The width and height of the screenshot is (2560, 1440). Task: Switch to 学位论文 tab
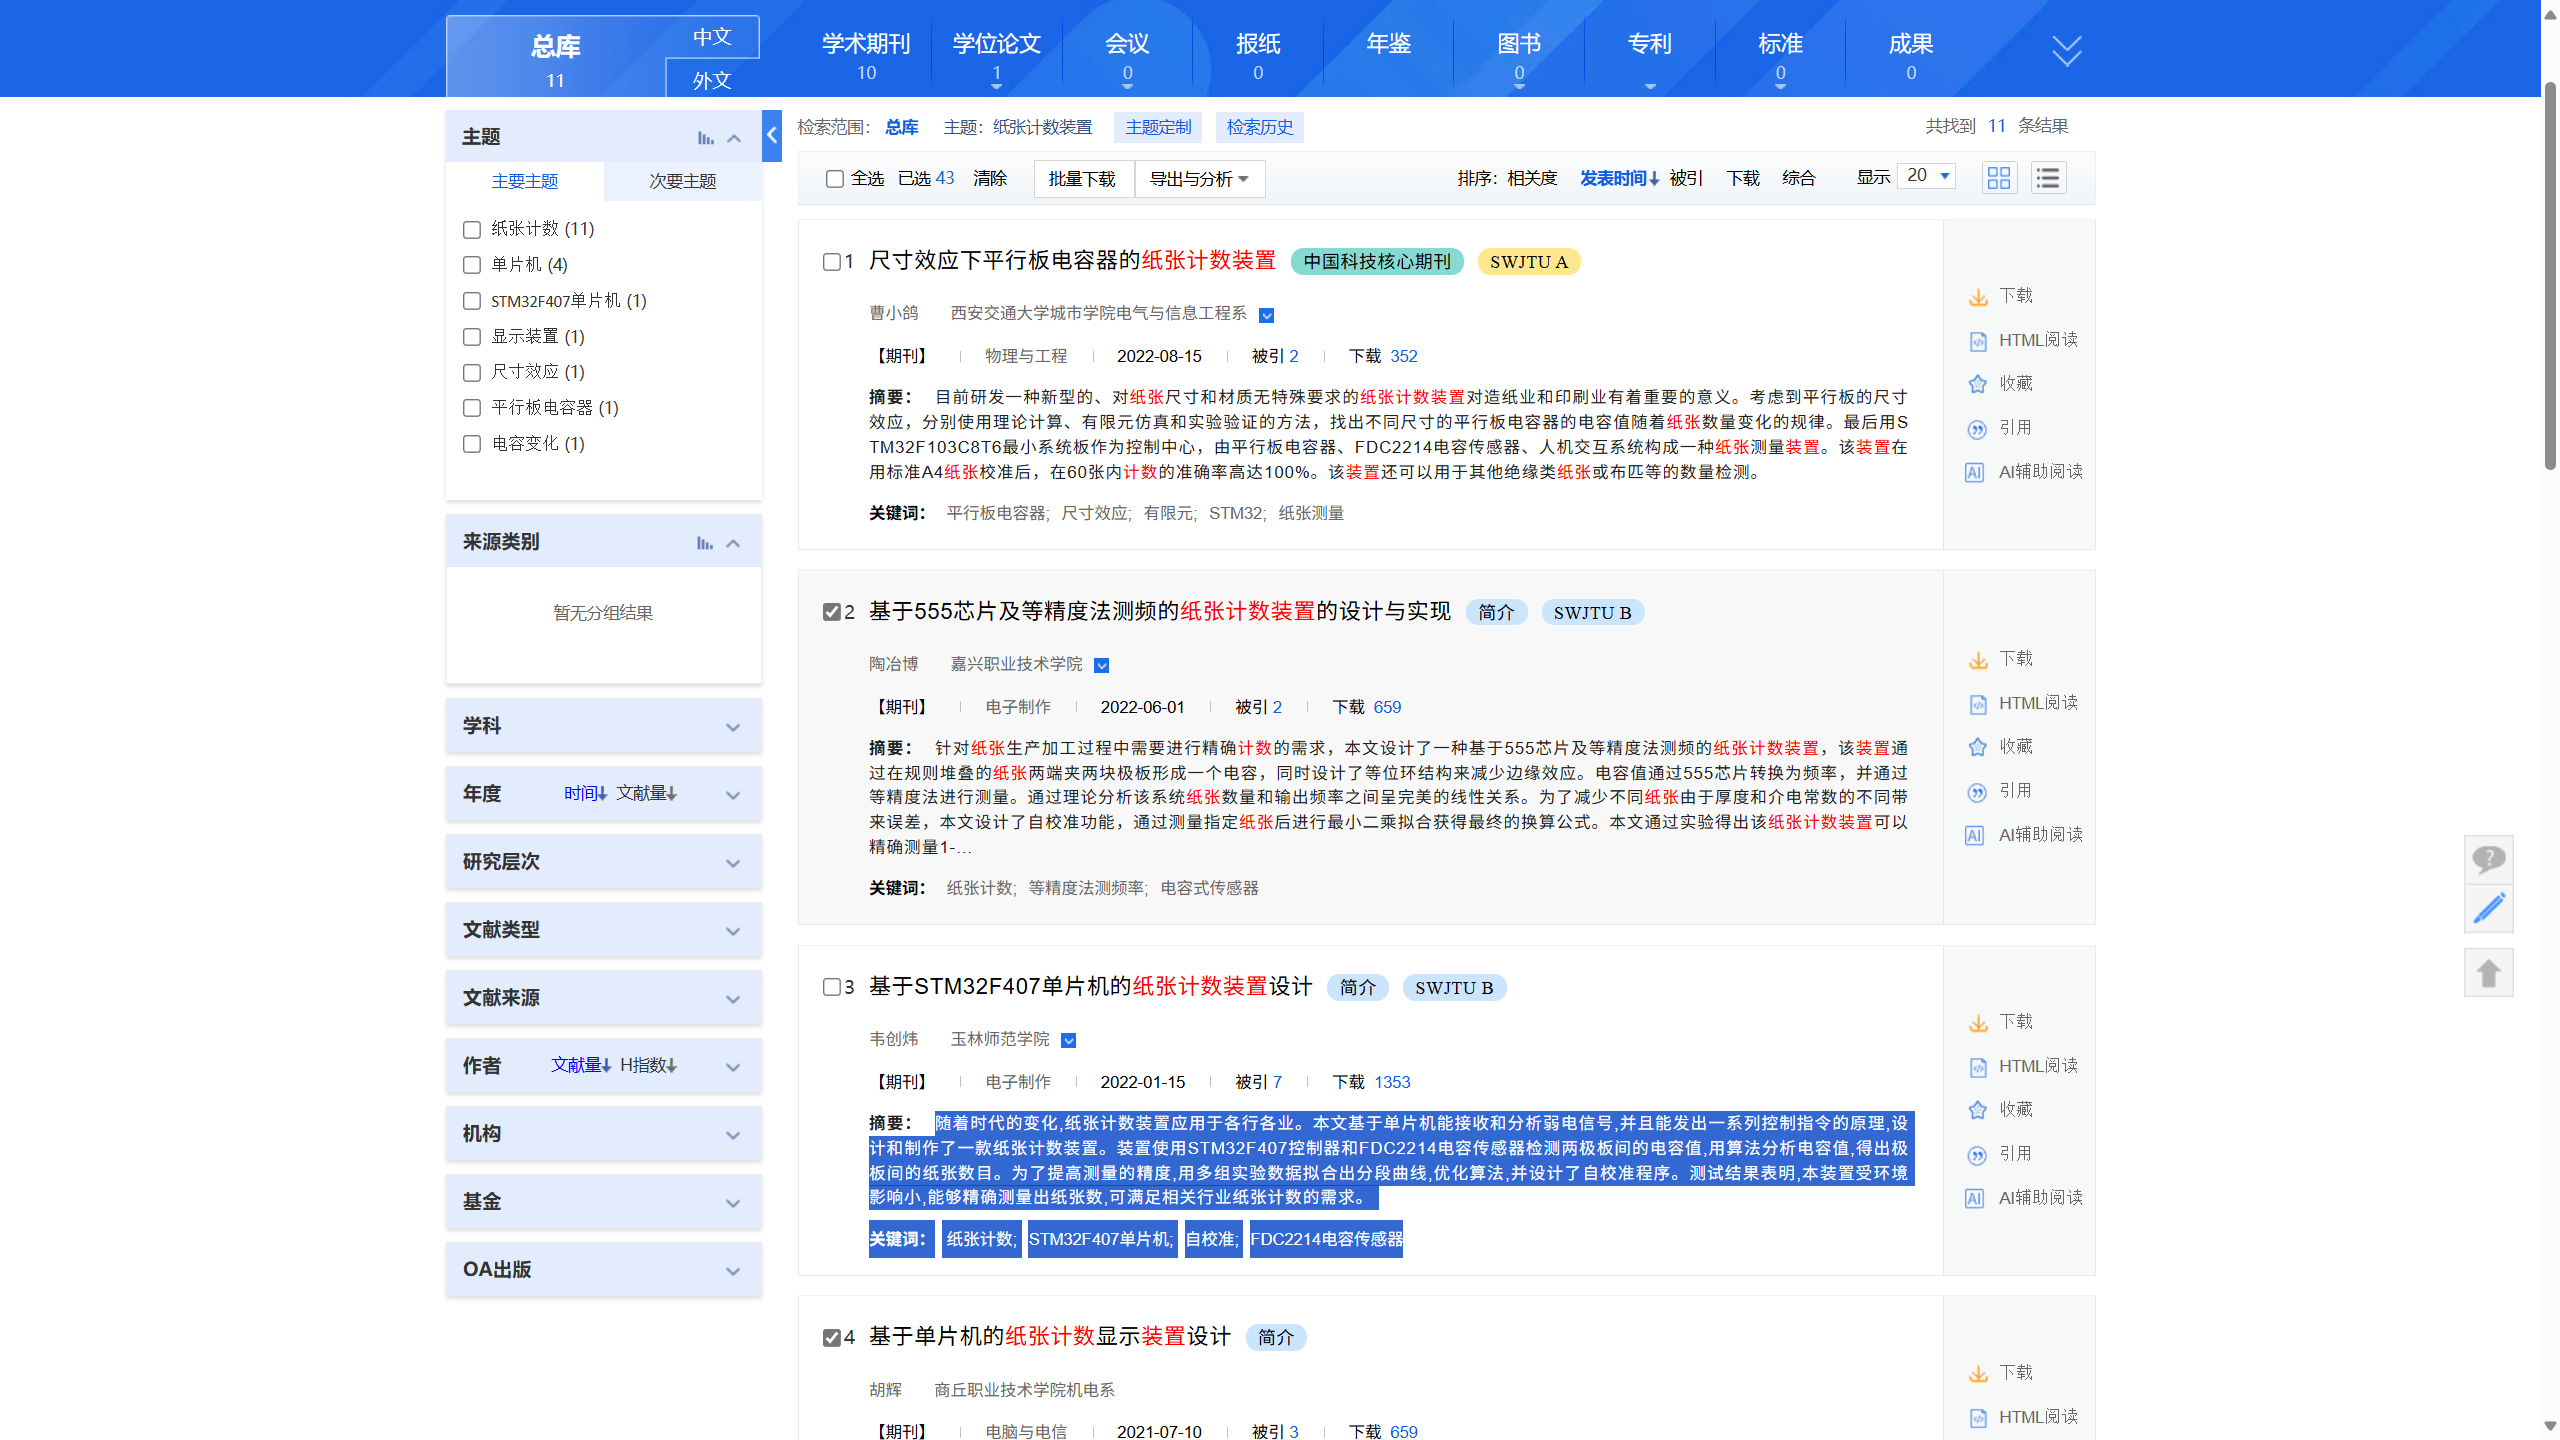pyautogui.click(x=996, y=46)
